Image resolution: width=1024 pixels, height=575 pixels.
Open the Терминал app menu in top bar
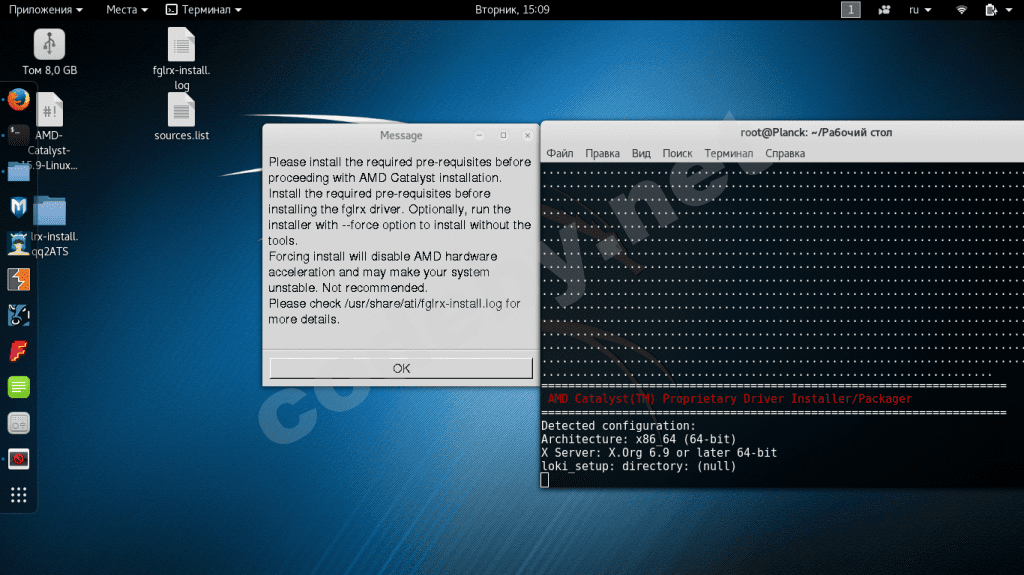[x=204, y=10]
